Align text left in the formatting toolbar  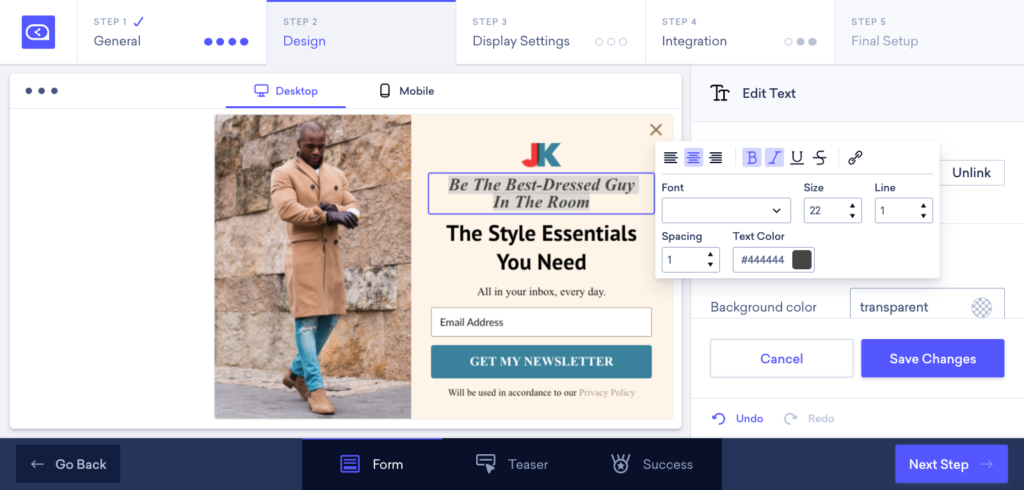(x=671, y=157)
